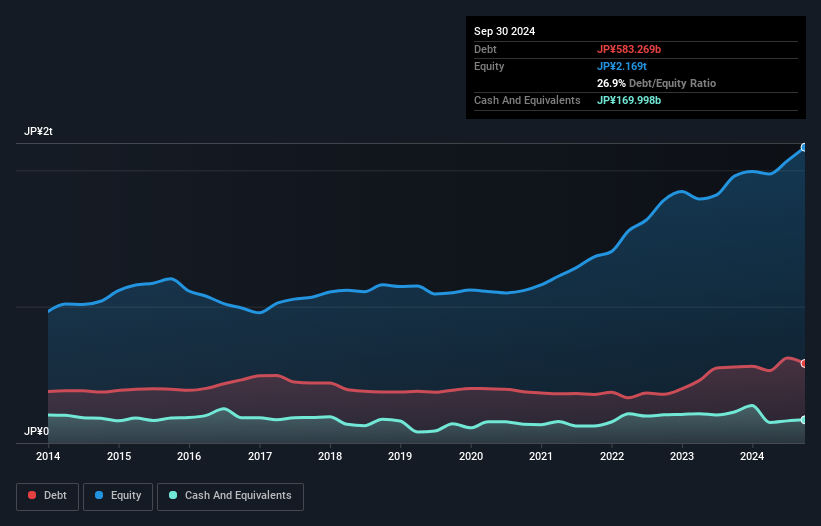Click the Sep 30 2024 tooltip date
This screenshot has width=821, height=526.
(x=504, y=31)
